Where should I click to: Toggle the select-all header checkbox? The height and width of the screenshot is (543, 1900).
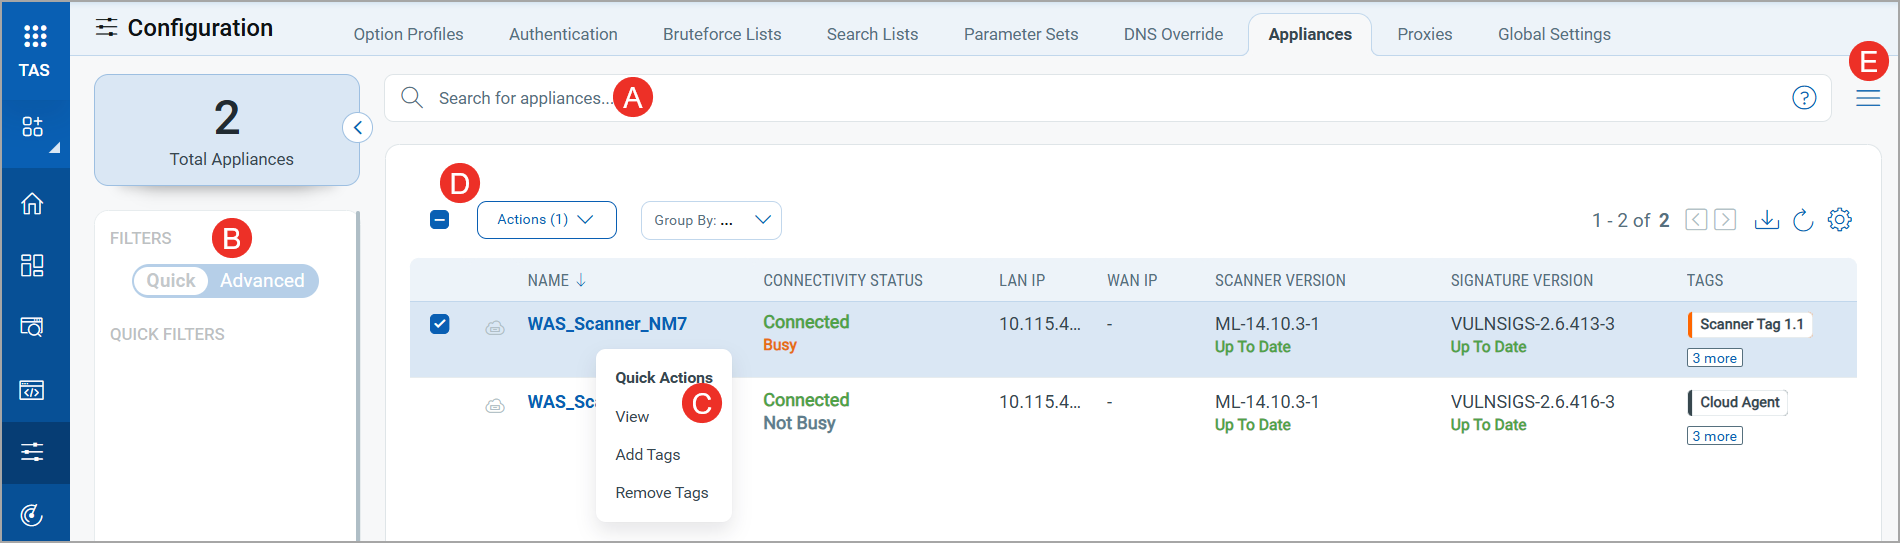[440, 220]
